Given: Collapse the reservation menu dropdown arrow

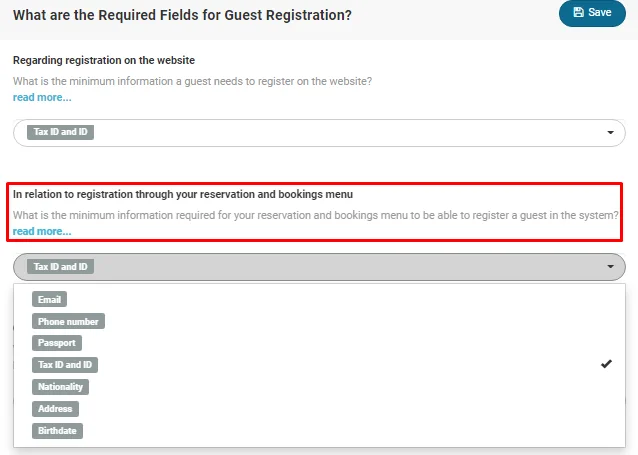Looking at the screenshot, I should coord(610,267).
